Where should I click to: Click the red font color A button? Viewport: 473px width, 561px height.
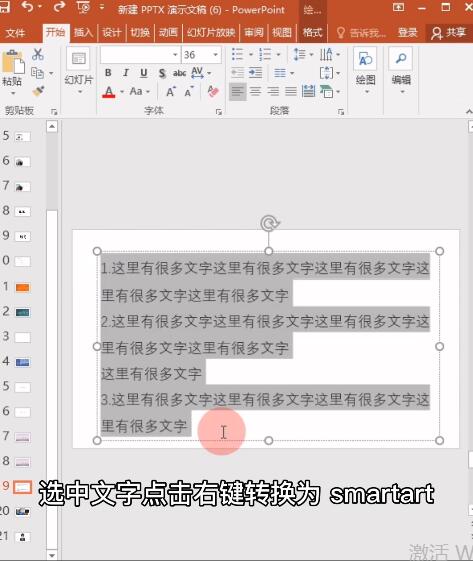(x=109, y=92)
